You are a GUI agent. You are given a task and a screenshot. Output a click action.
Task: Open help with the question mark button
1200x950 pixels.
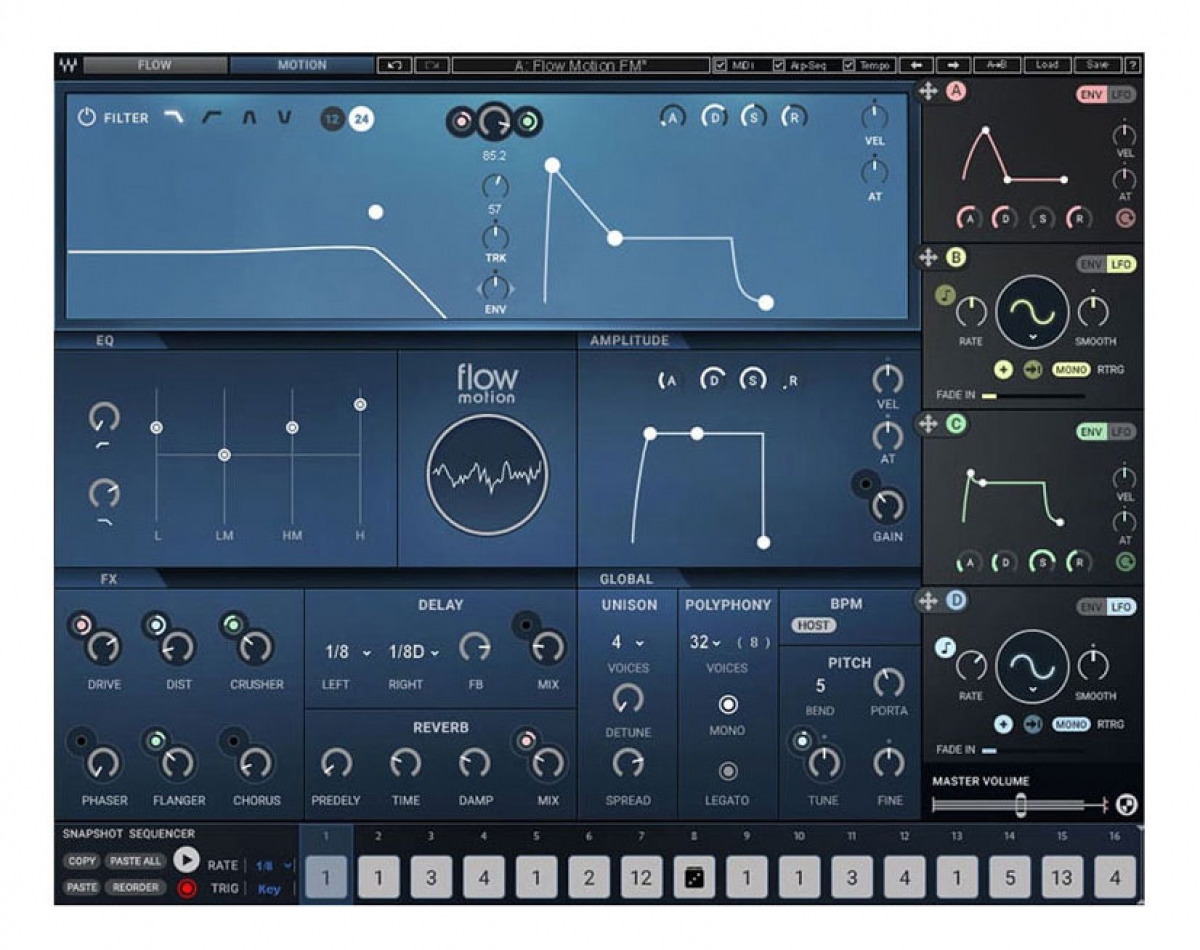click(x=1133, y=66)
